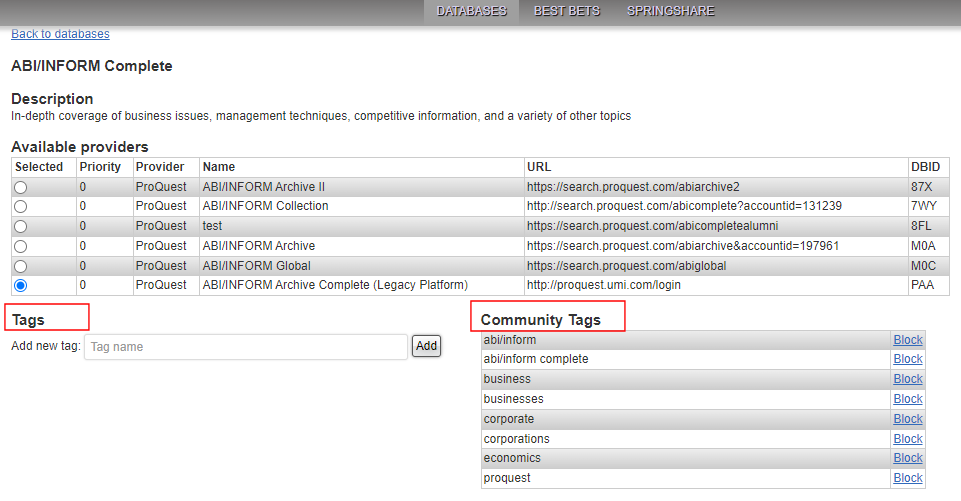Click the 'corporate' community tag text

[509, 419]
